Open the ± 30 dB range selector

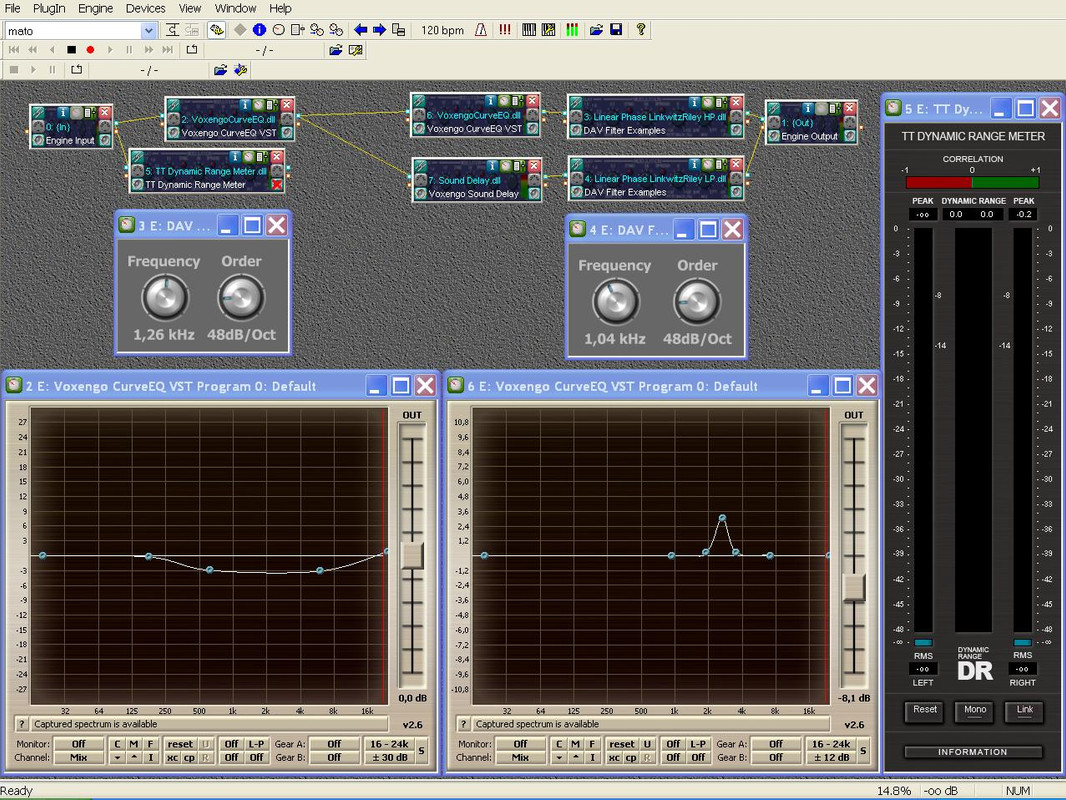(389, 757)
